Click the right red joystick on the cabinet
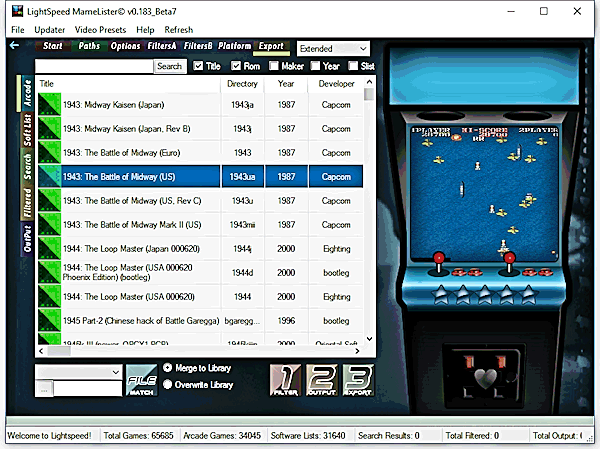The image size is (600, 449). pos(509,263)
